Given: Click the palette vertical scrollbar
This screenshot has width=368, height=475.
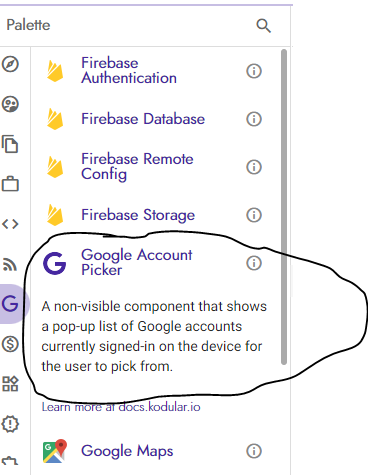Looking at the screenshot, I should (x=284, y=207).
